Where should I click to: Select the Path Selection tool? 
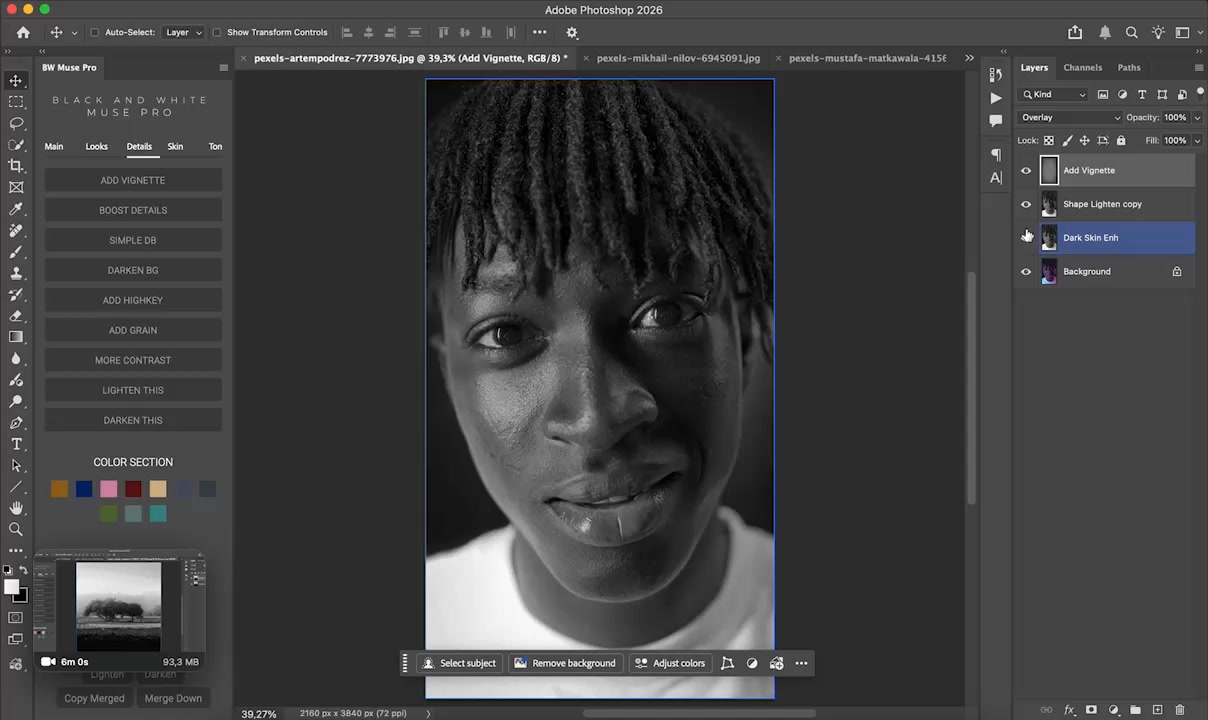(x=16, y=466)
